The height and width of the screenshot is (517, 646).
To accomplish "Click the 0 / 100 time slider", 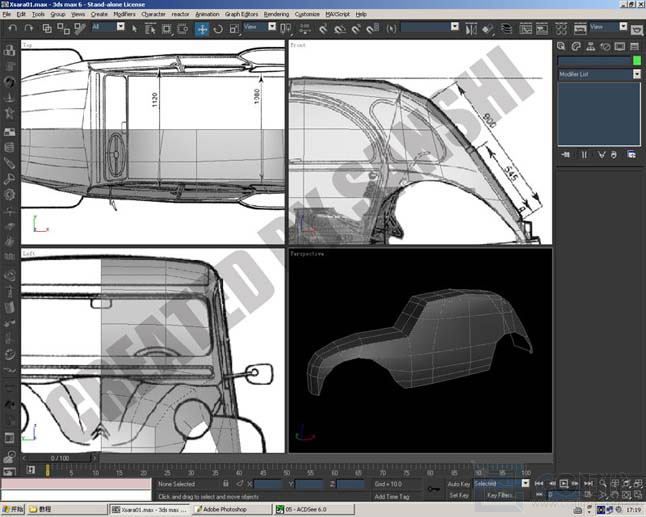I will click(60, 458).
